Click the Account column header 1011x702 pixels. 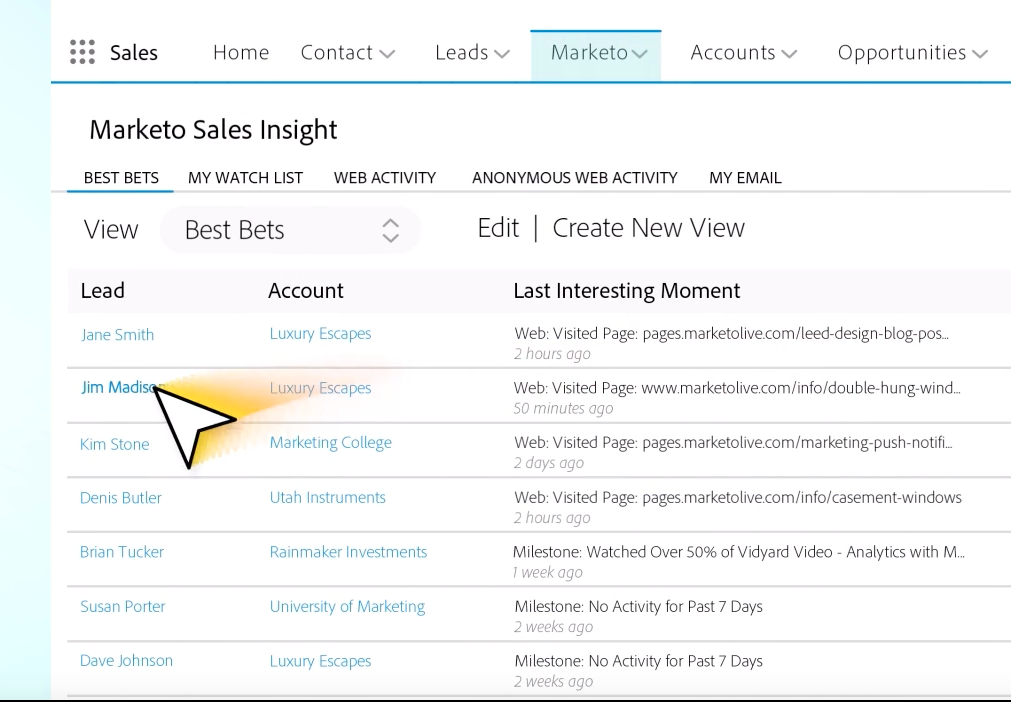[x=306, y=291]
